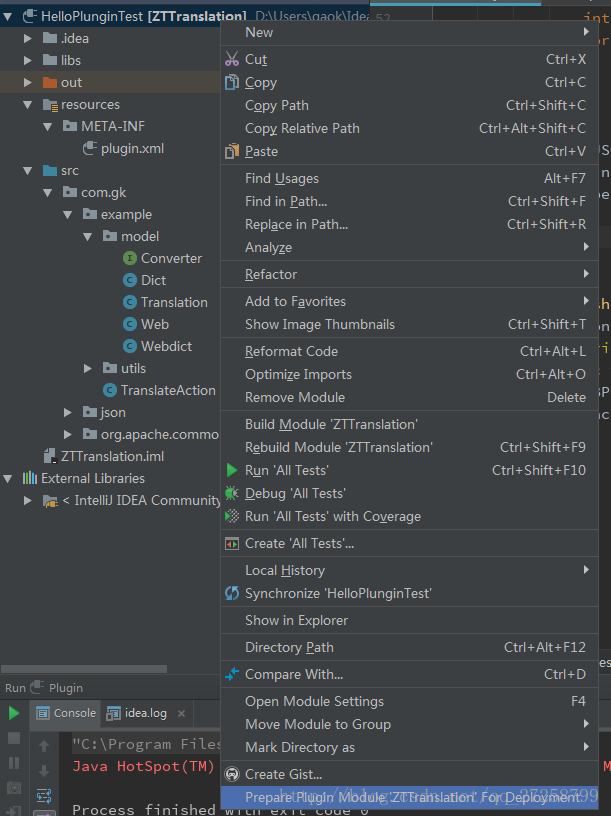Collapse the model package

pos(87,236)
